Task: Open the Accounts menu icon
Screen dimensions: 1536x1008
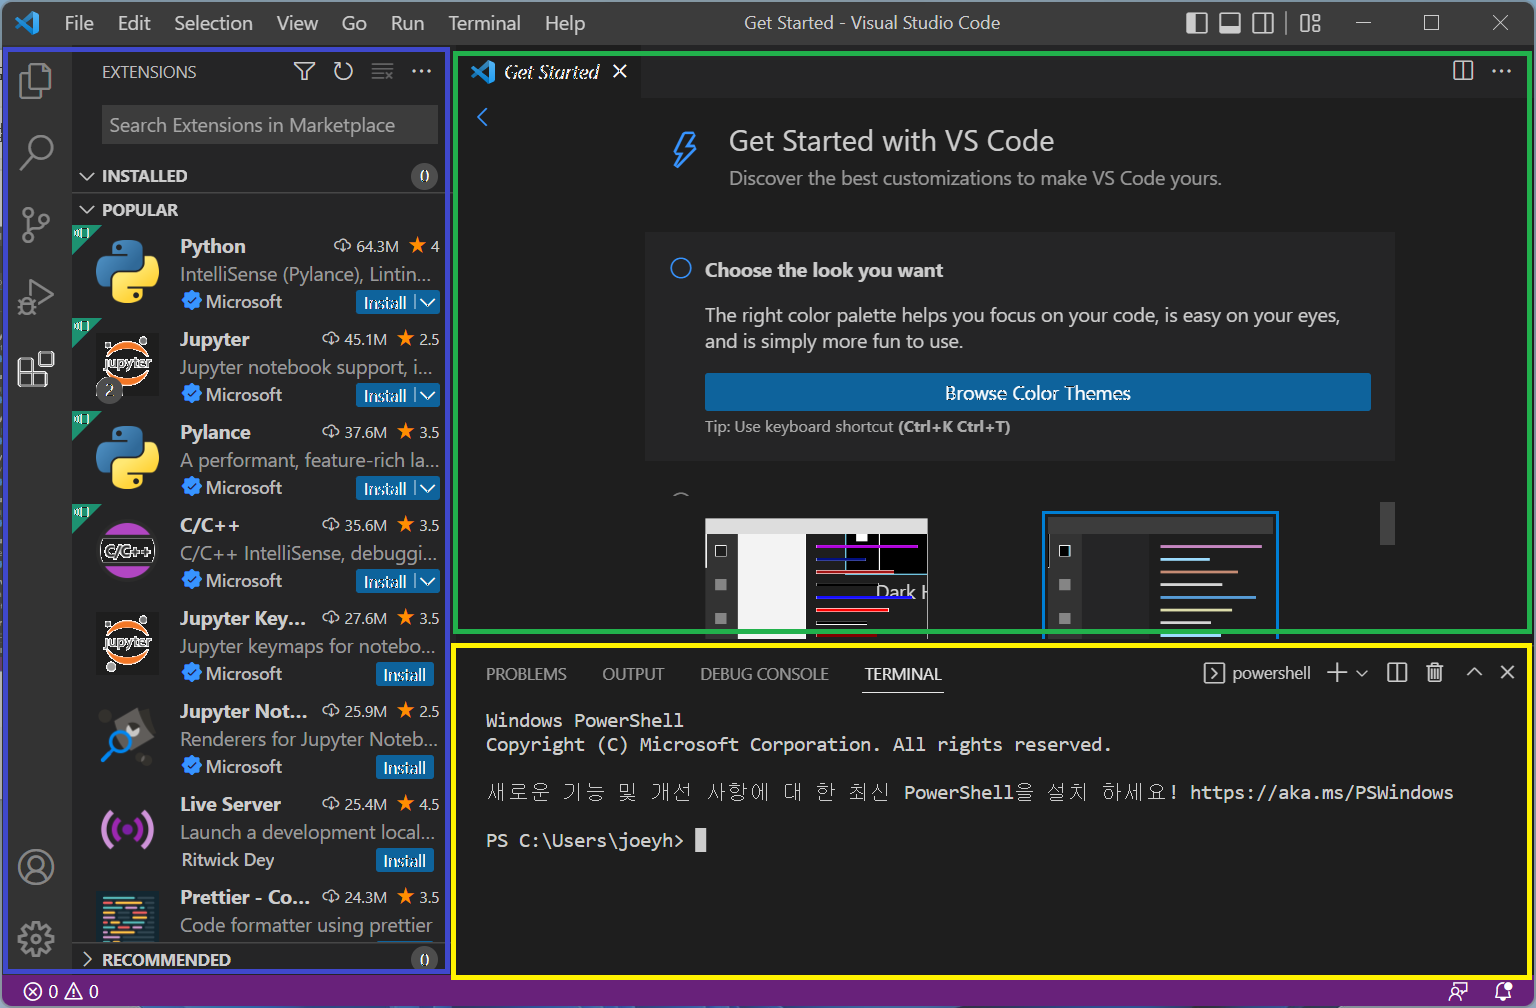Action: 36,867
